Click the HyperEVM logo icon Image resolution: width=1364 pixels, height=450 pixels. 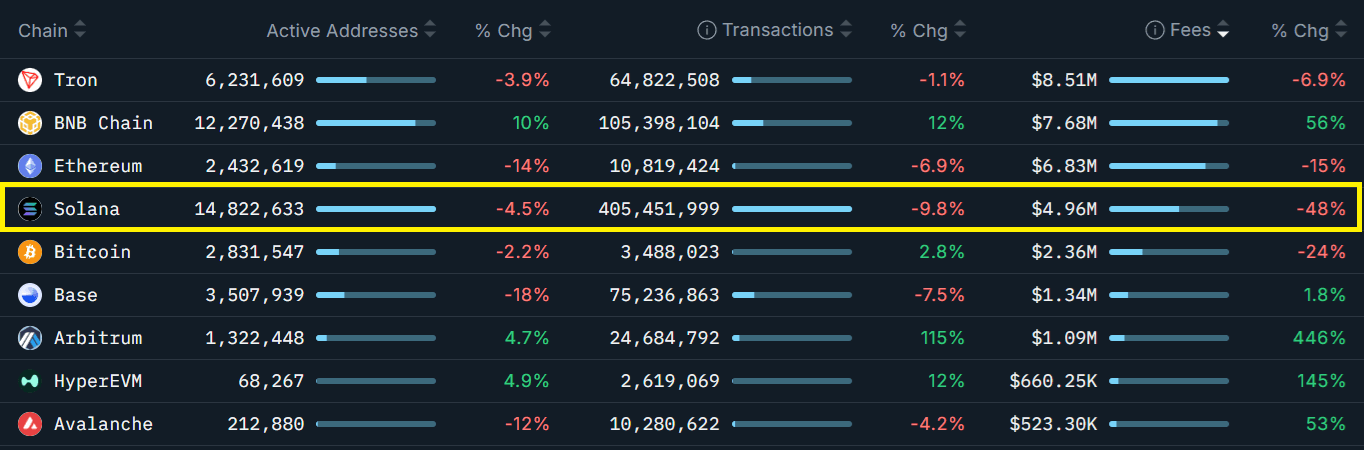[x=30, y=381]
